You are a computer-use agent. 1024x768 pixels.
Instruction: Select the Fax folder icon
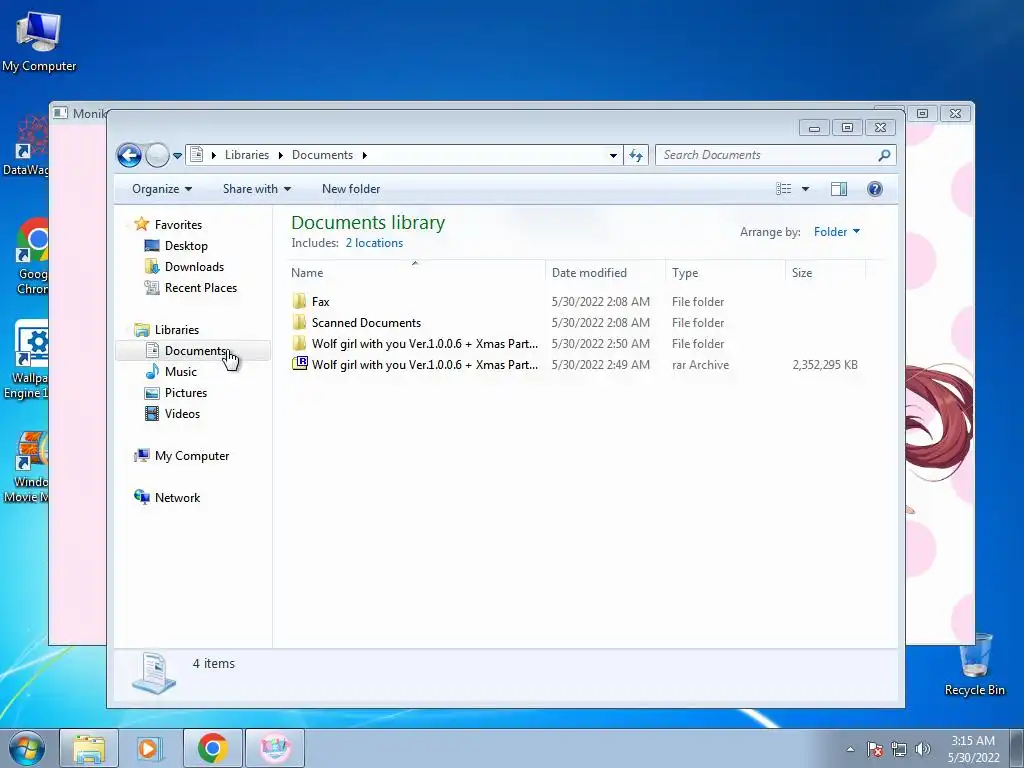pos(299,301)
